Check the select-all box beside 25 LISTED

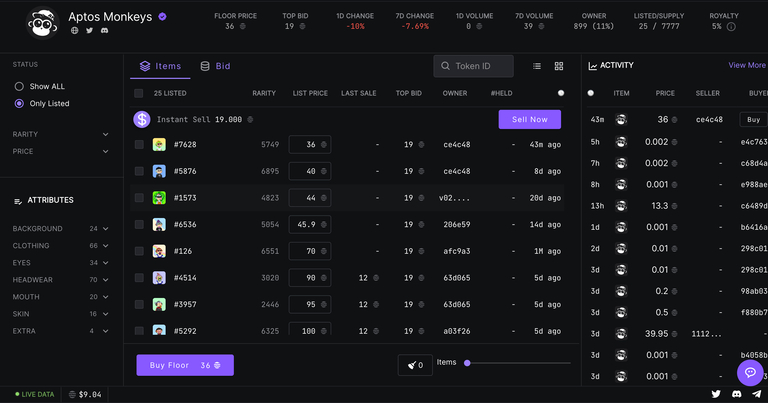coord(139,93)
